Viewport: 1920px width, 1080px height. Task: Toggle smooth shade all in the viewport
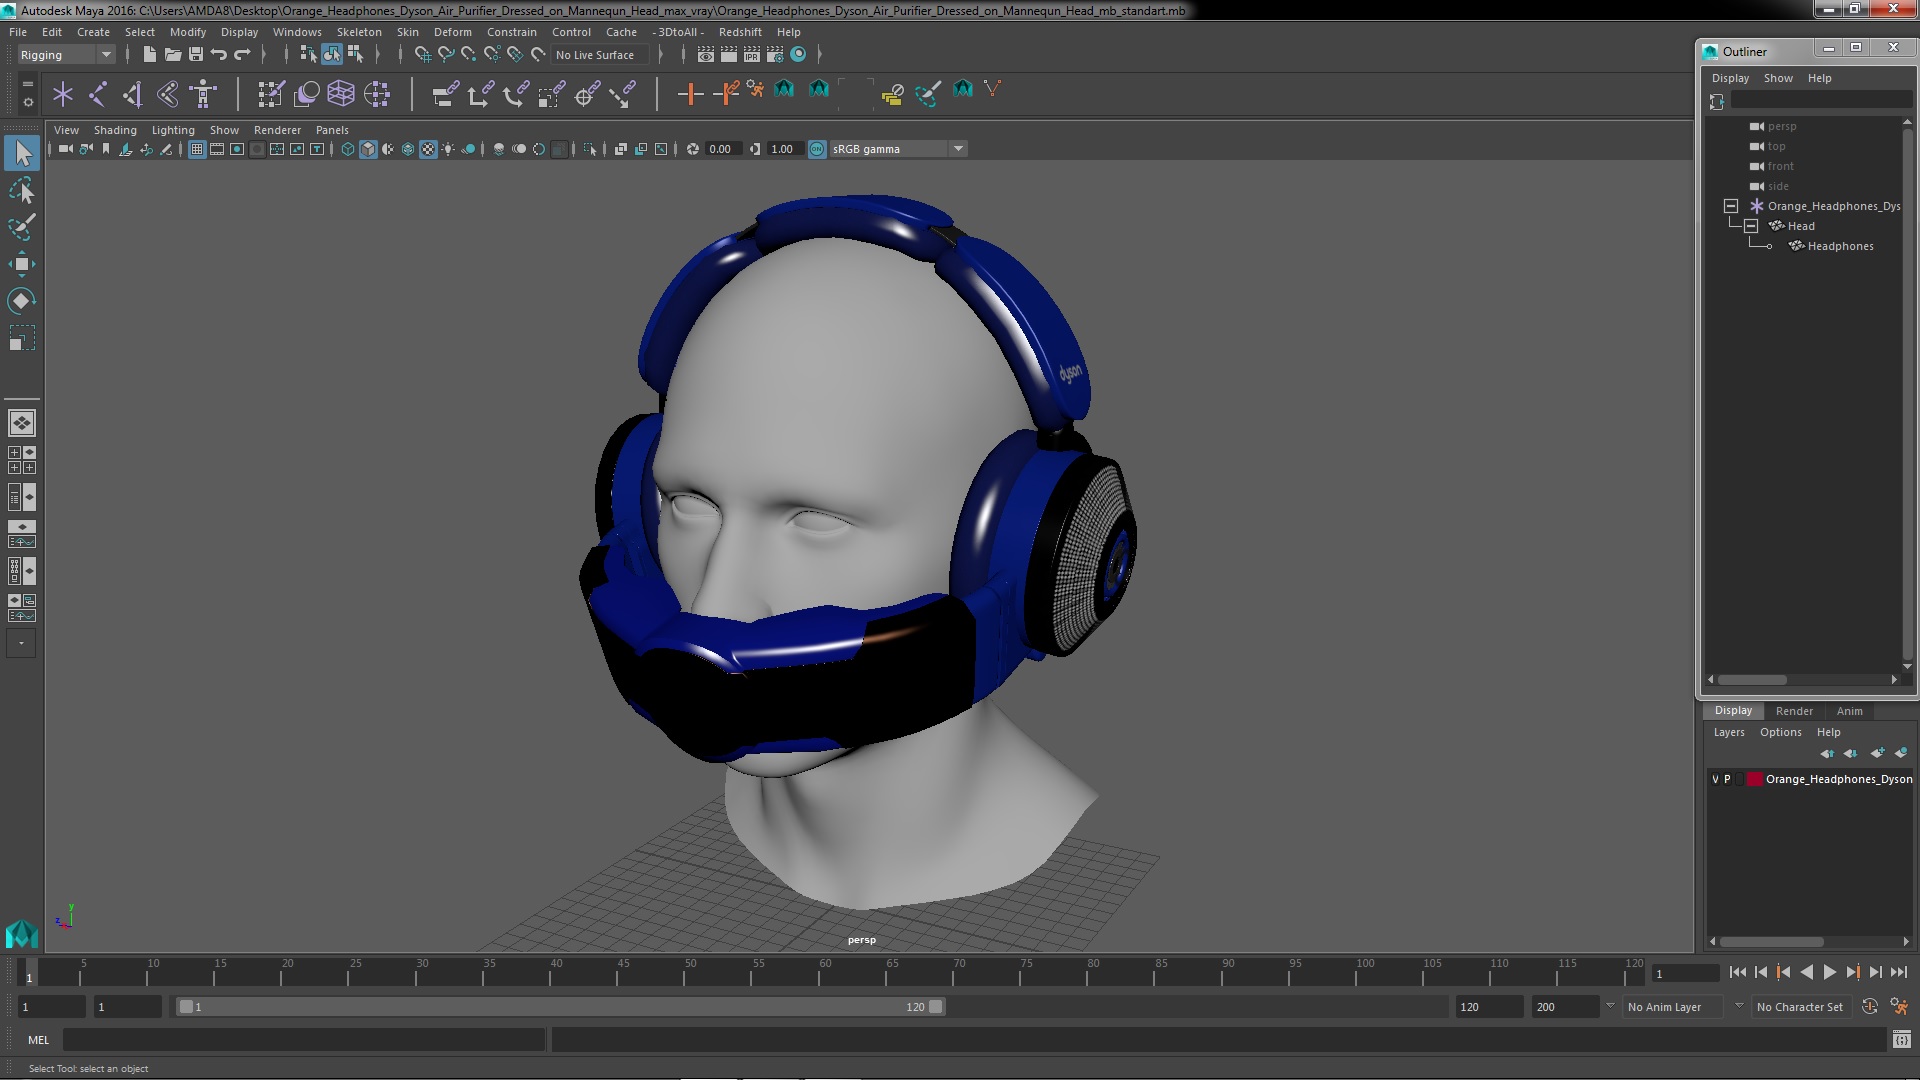pyautogui.click(x=368, y=149)
